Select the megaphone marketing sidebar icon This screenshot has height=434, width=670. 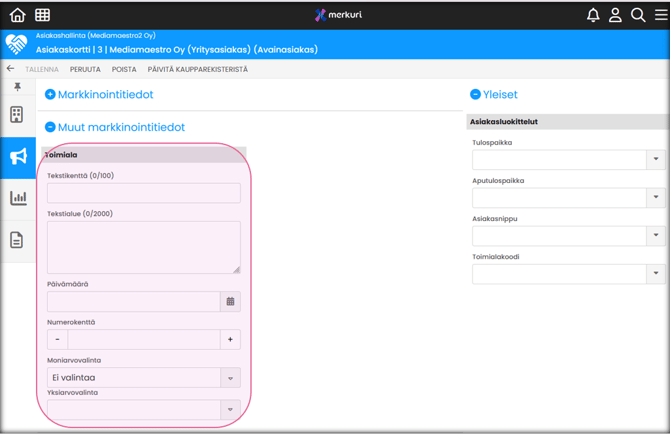18,156
